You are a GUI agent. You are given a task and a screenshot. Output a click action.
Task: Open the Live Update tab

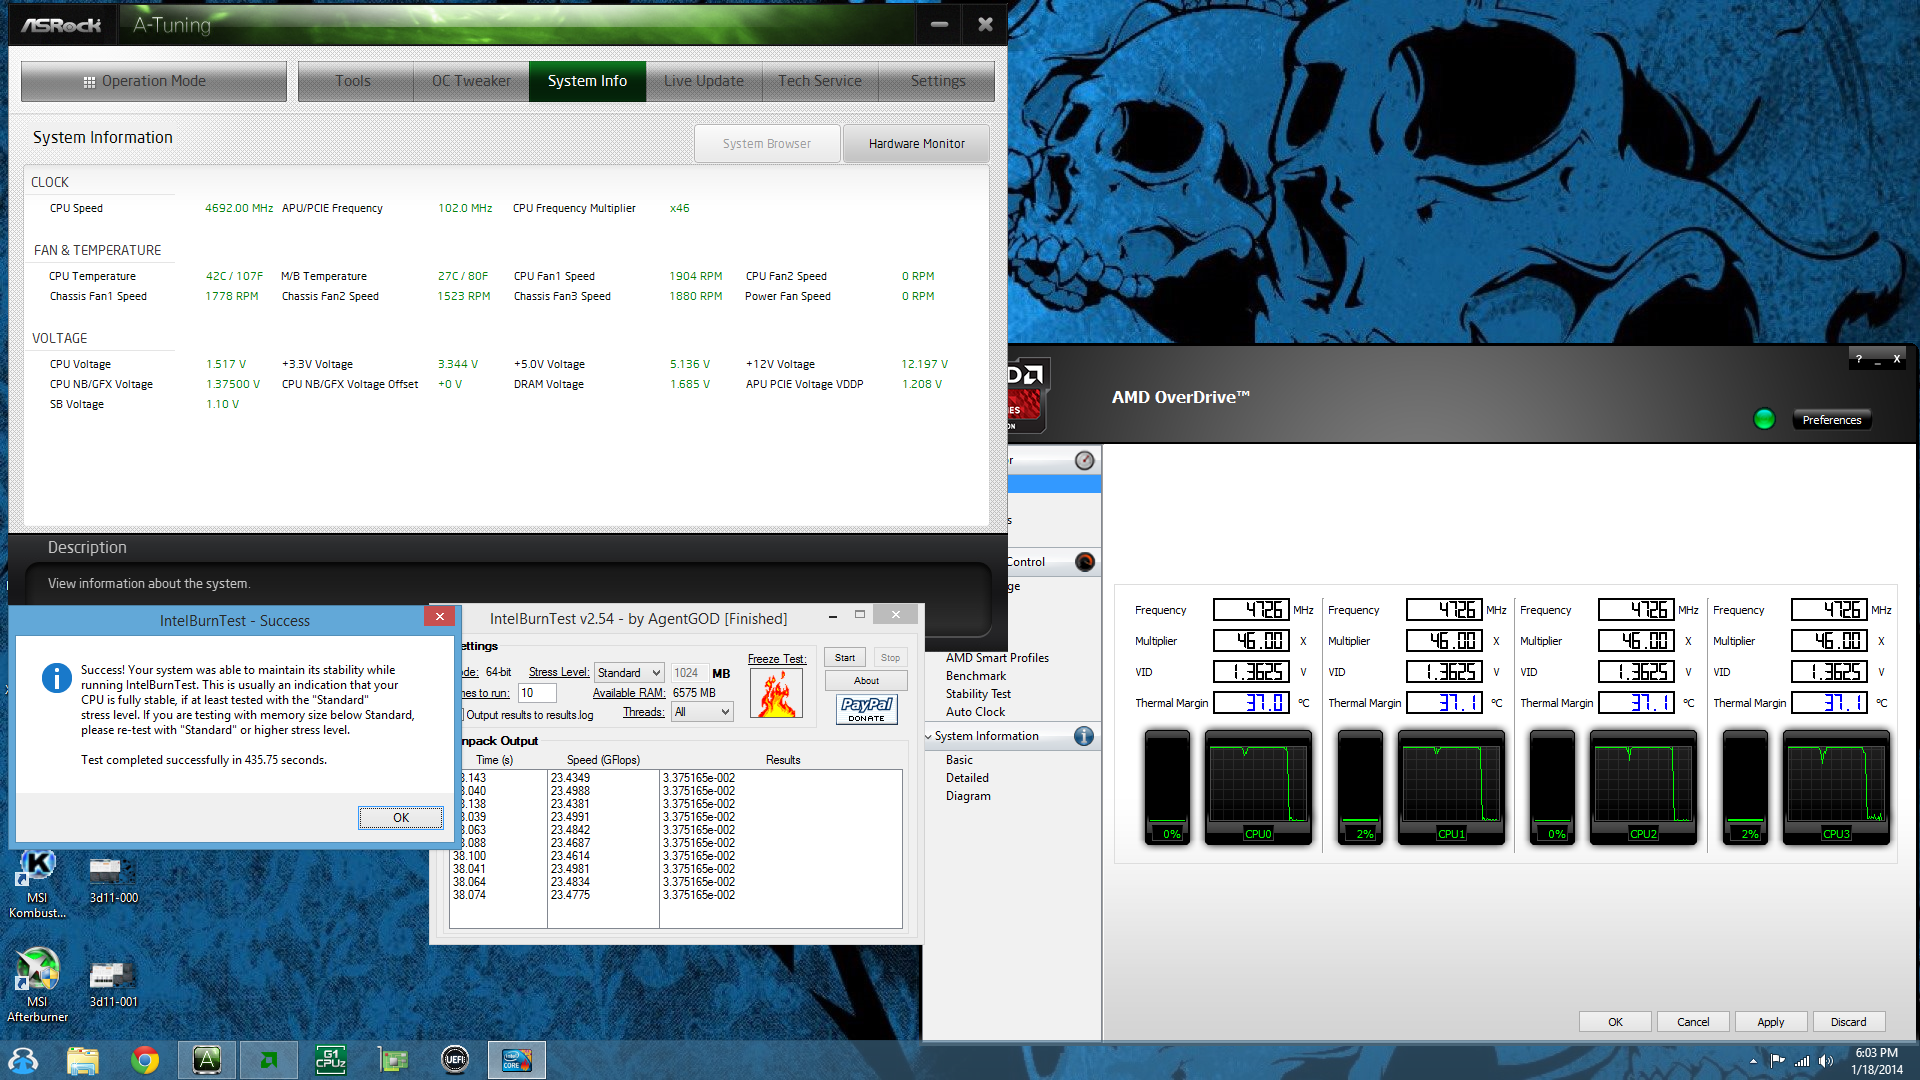(x=704, y=81)
